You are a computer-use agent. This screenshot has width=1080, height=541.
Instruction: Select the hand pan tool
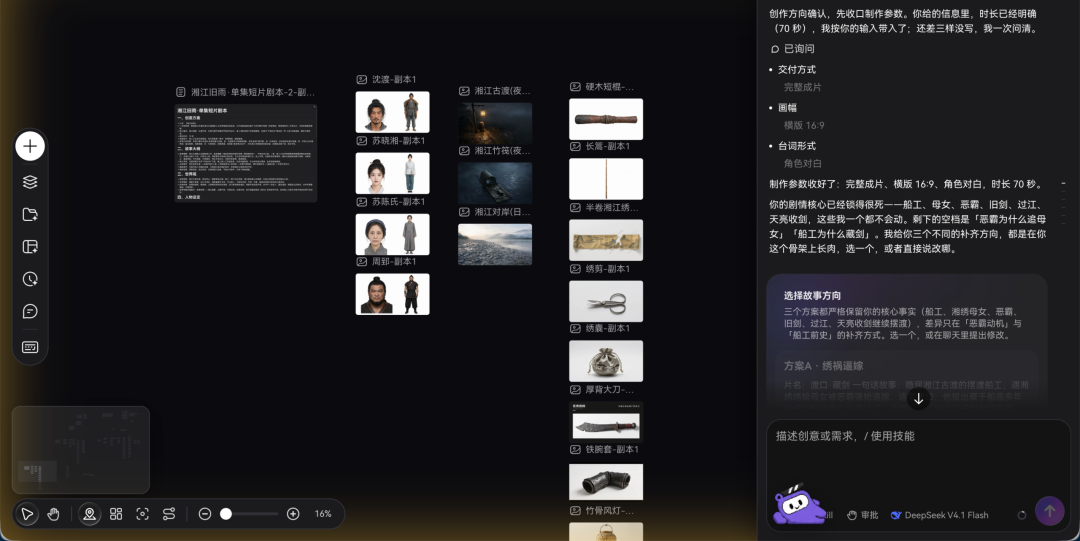(54, 514)
